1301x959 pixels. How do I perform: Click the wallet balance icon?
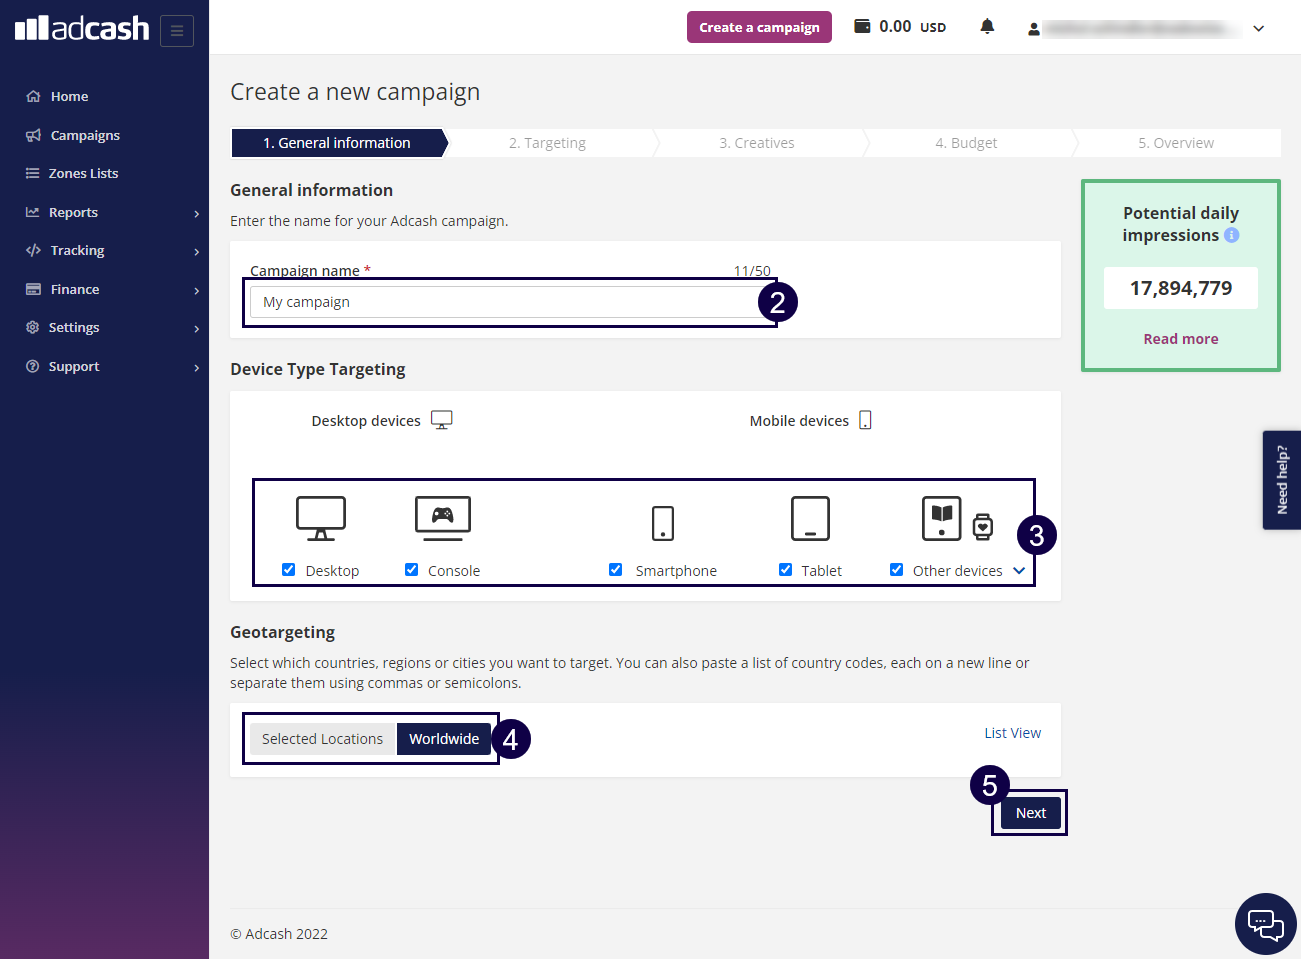tap(862, 27)
